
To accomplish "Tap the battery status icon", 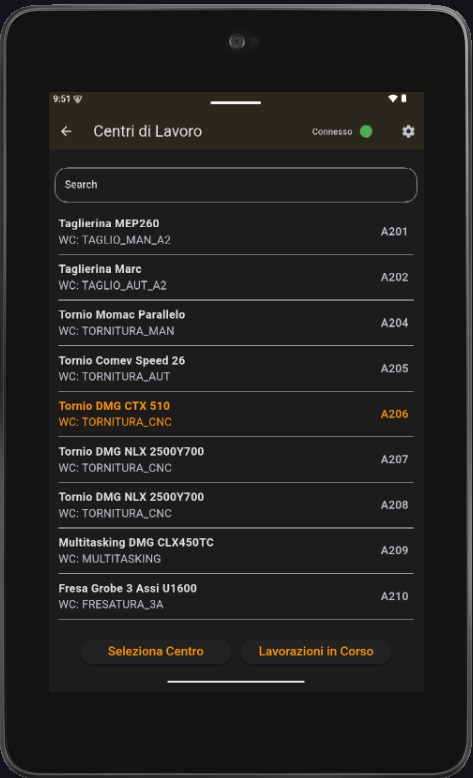I will pyautogui.click(x=404, y=99).
